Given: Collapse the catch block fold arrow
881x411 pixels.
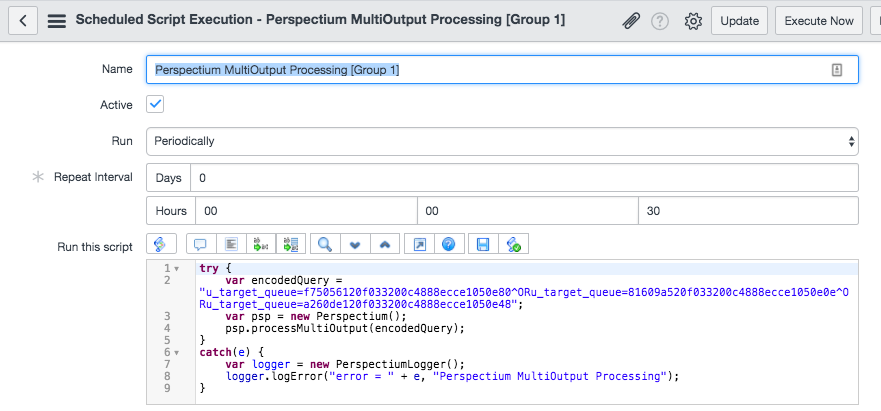Looking at the screenshot, I should point(177,353).
